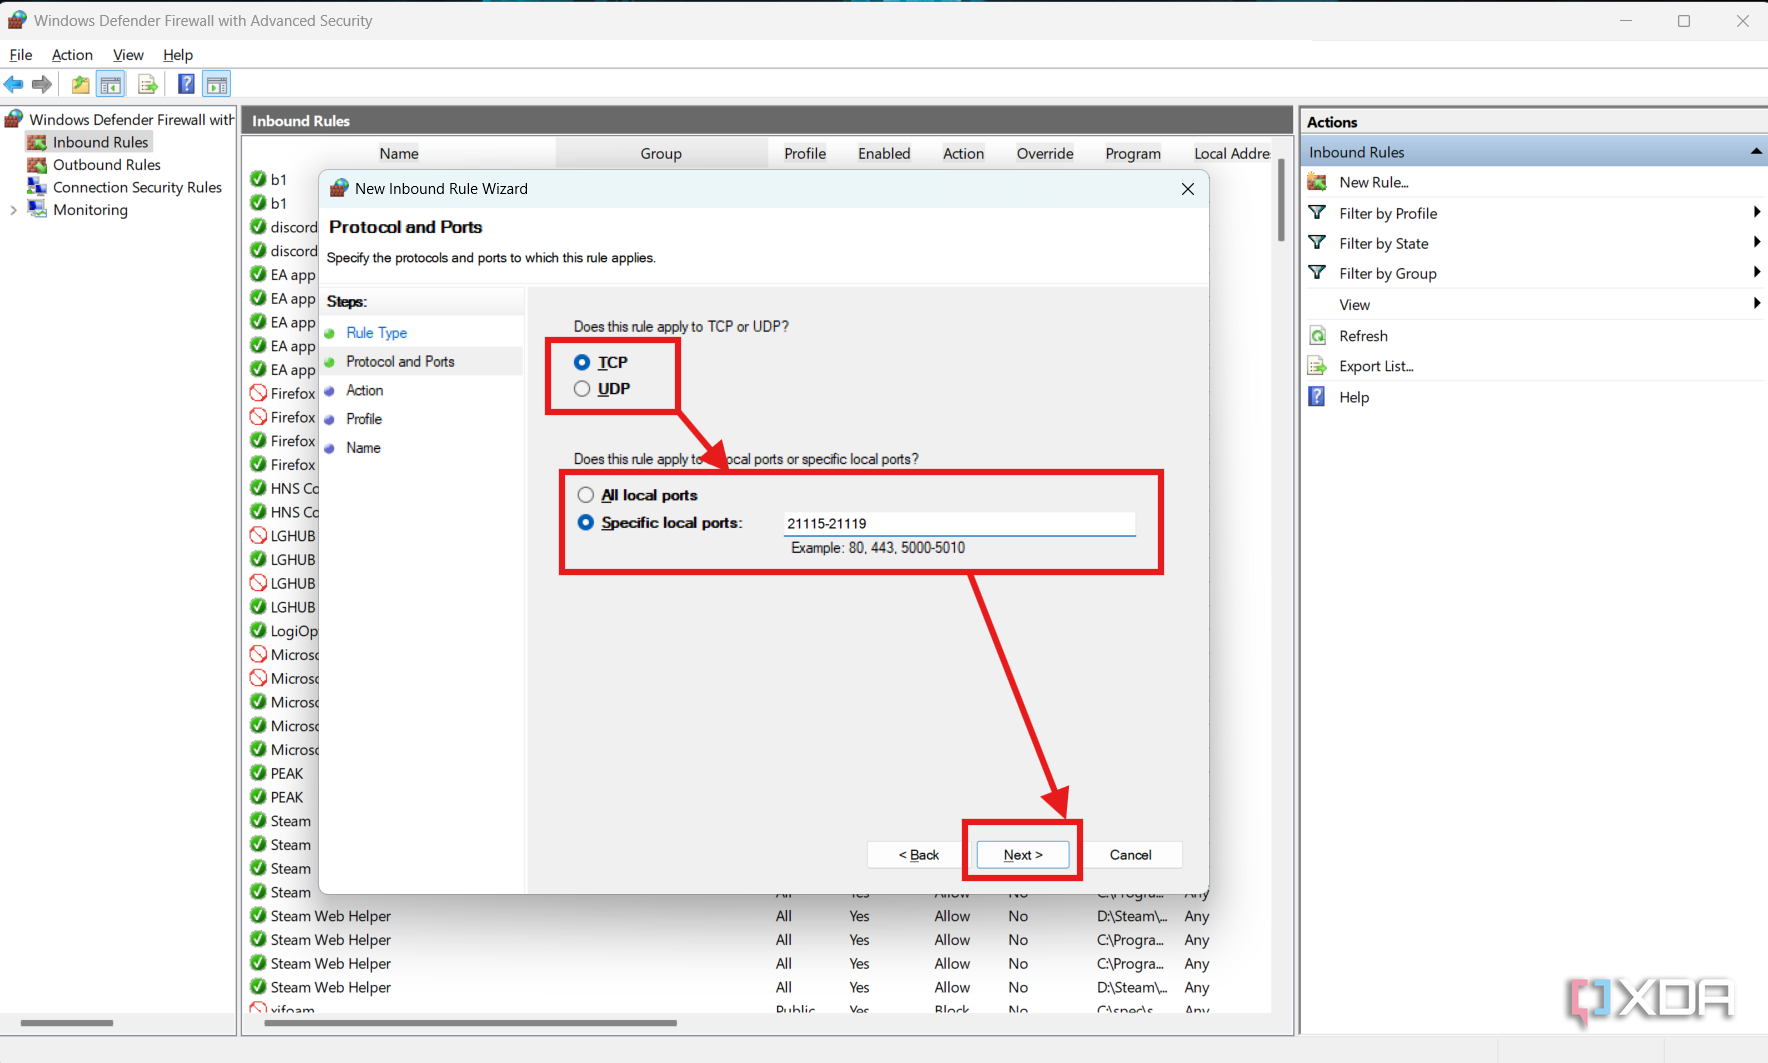This screenshot has width=1768, height=1063.
Task: Click the Back button in the wizard
Action: pyautogui.click(x=919, y=855)
